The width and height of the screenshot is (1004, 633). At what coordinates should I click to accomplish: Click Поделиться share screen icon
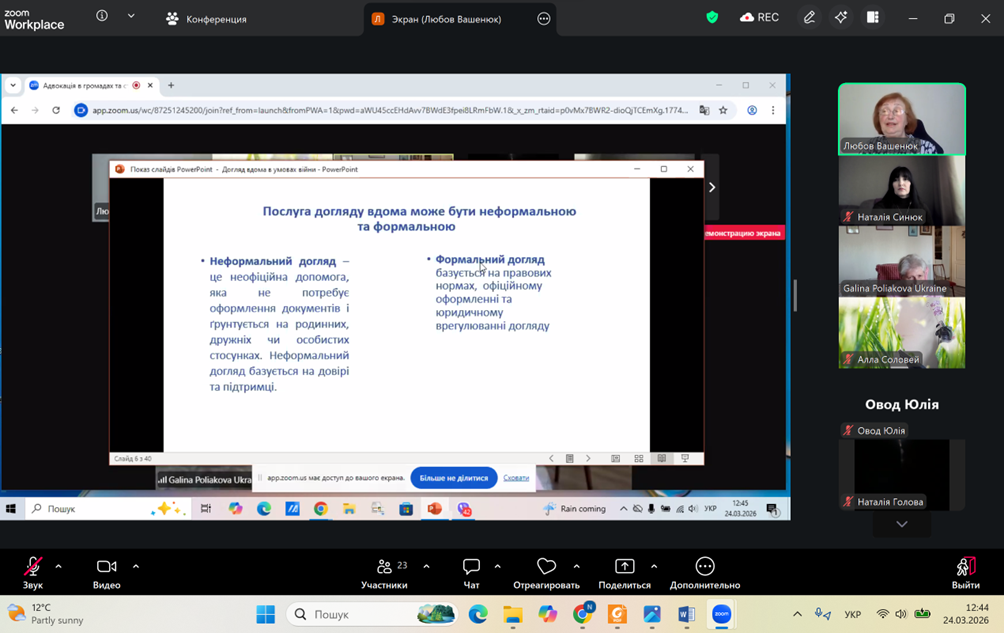point(624,572)
